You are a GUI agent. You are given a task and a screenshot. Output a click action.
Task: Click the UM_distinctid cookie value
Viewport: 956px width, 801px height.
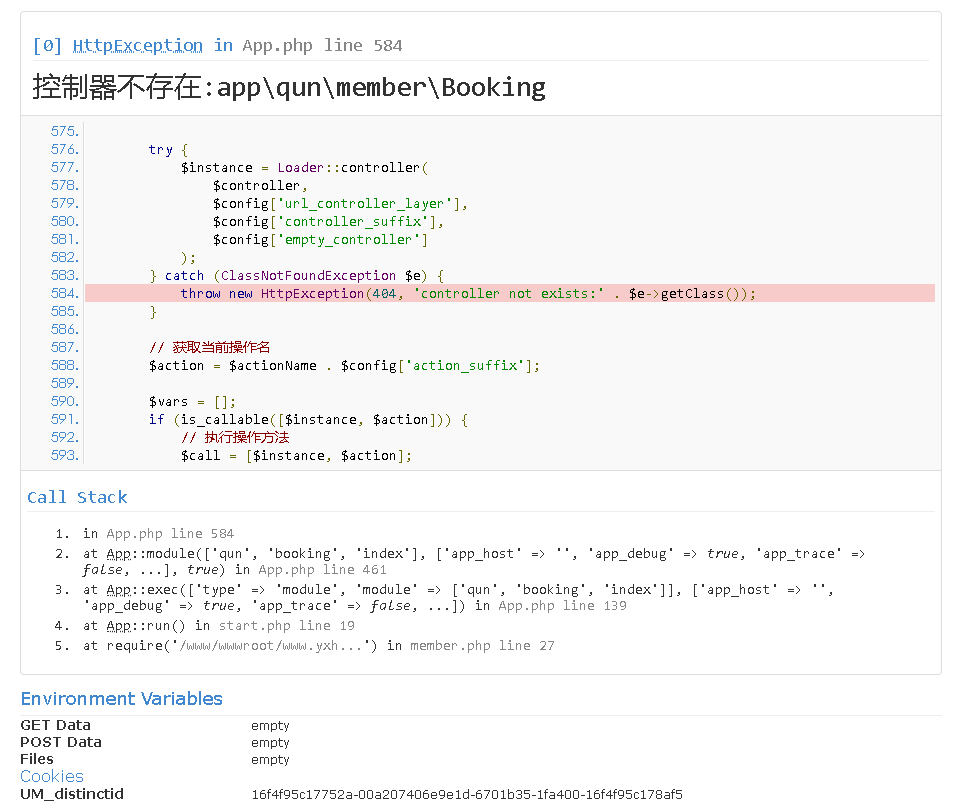point(467,794)
